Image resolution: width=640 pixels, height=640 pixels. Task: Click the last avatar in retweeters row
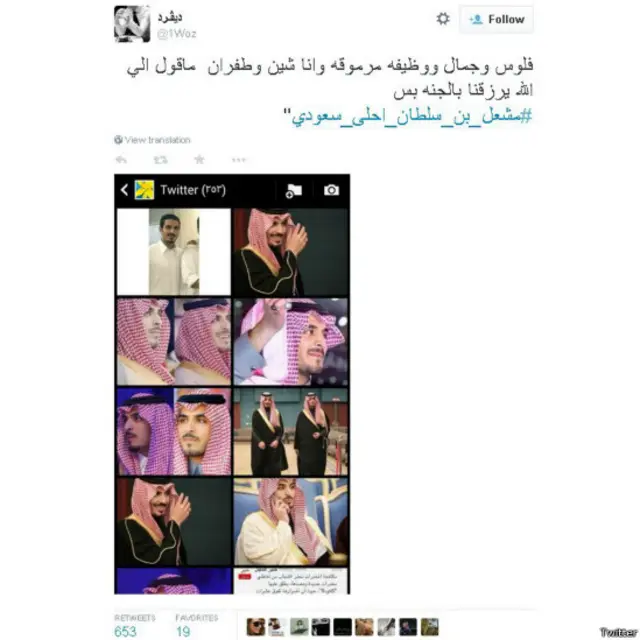[x=429, y=627]
